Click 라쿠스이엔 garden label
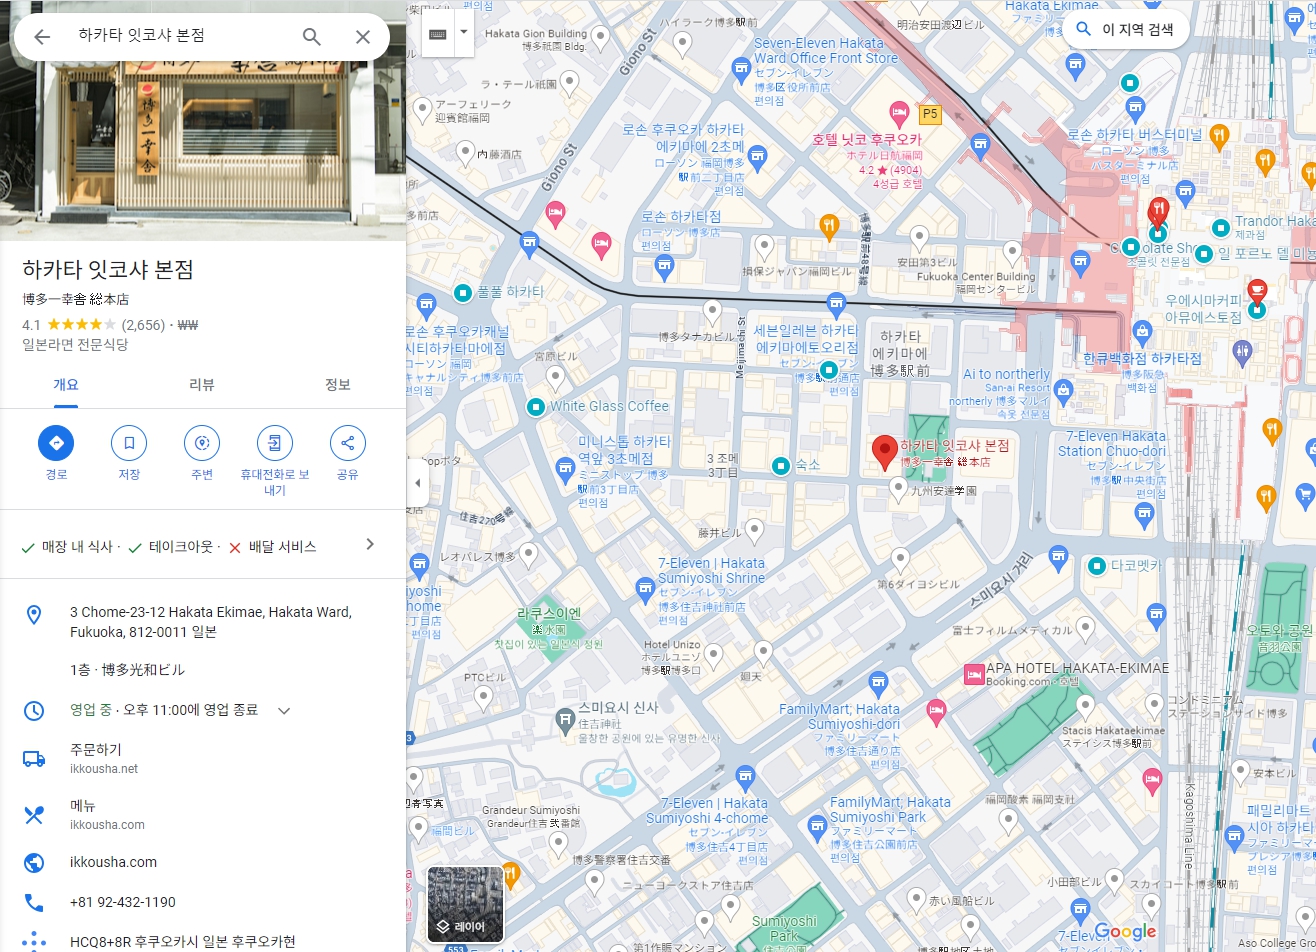Screen dimensions: 1316x952 pyautogui.click(x=548, y=613)
